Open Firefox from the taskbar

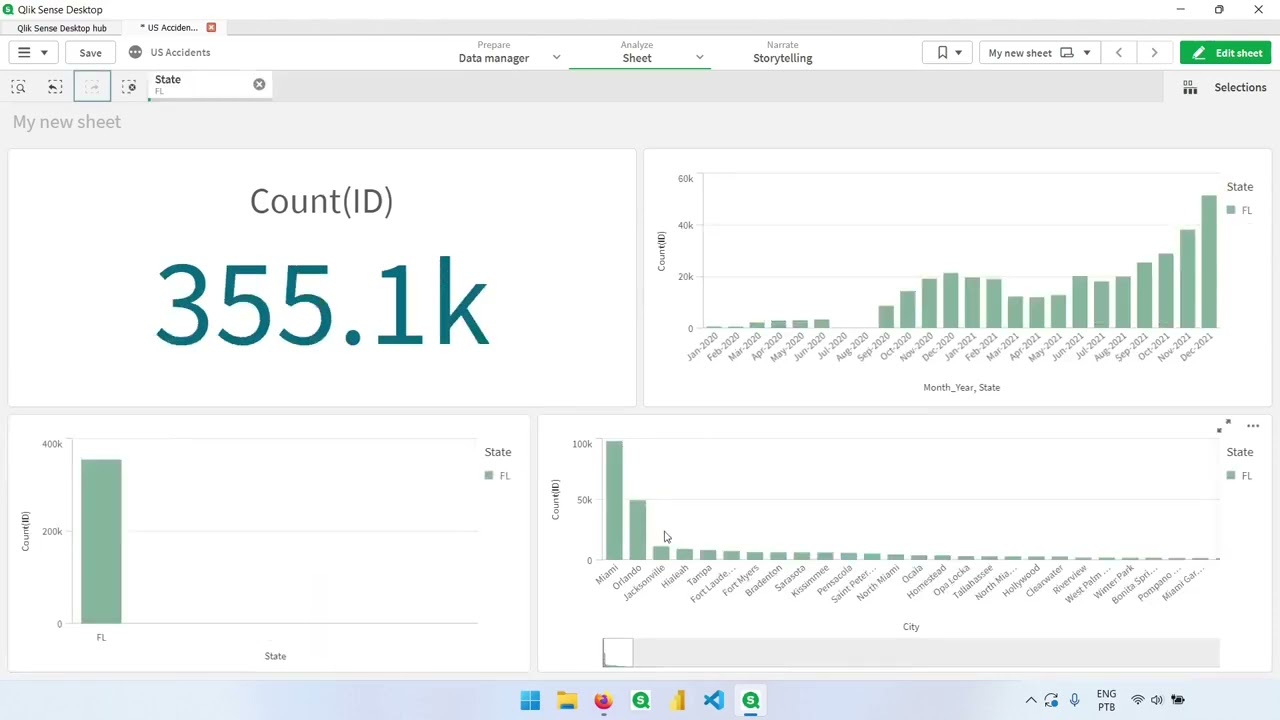click(603, 701)
